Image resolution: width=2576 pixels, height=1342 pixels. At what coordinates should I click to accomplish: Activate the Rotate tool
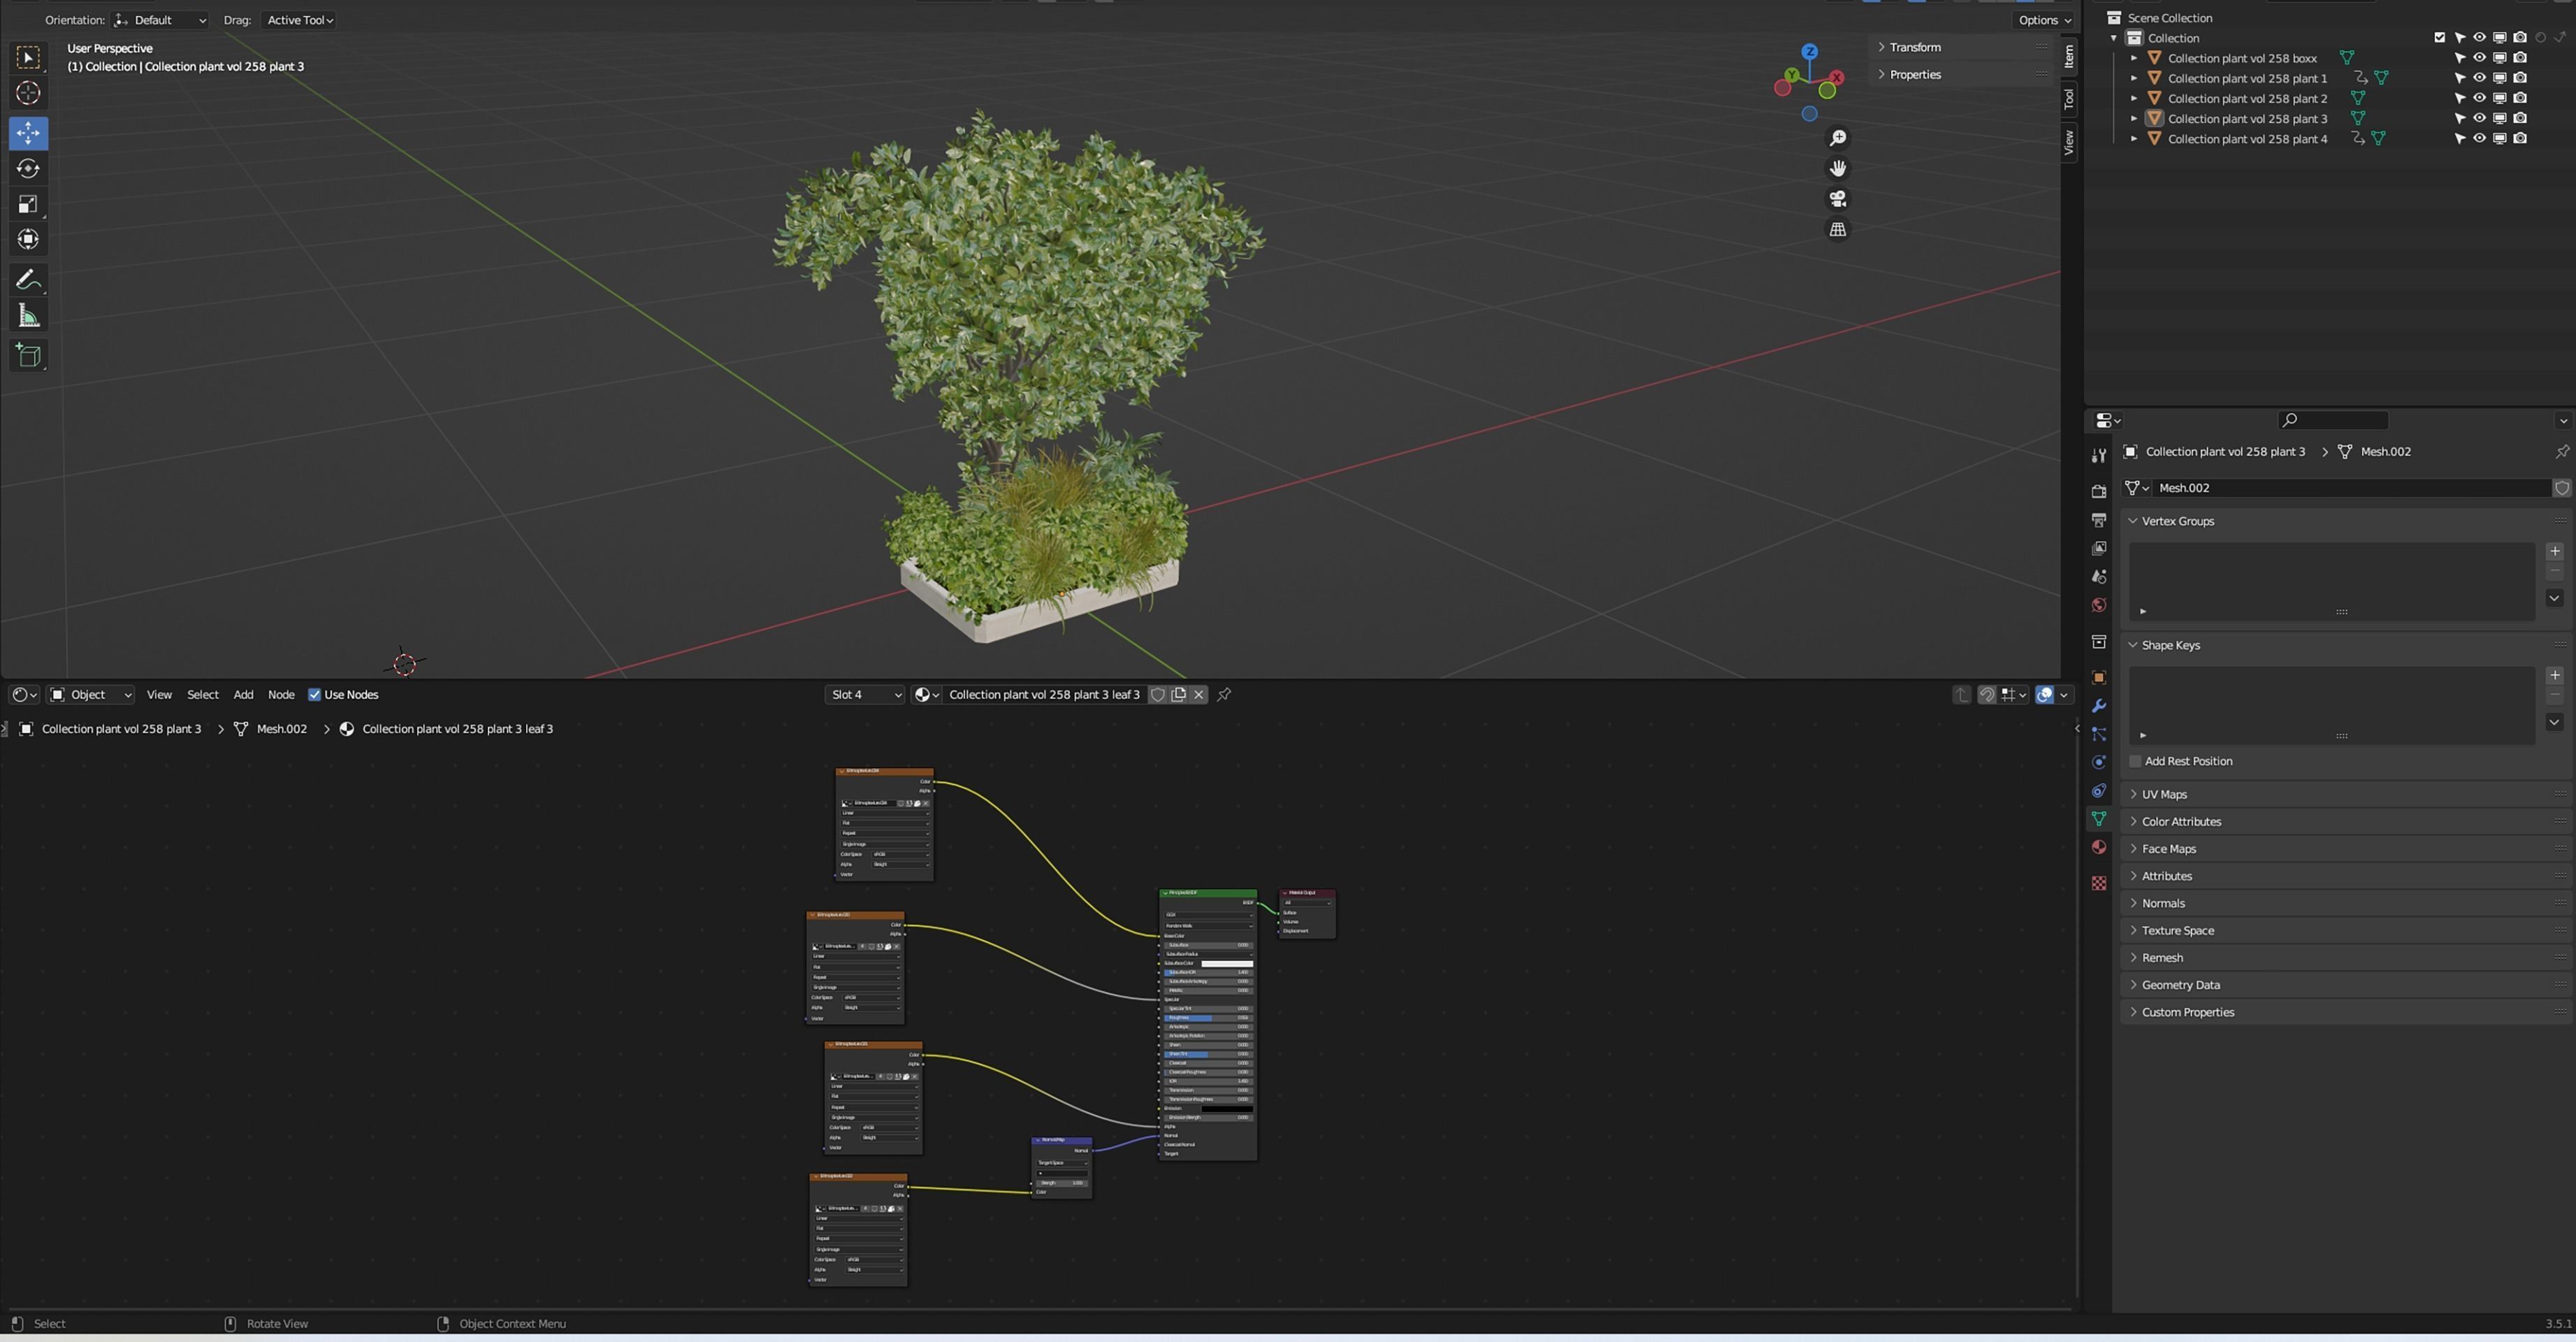(28, 168)
